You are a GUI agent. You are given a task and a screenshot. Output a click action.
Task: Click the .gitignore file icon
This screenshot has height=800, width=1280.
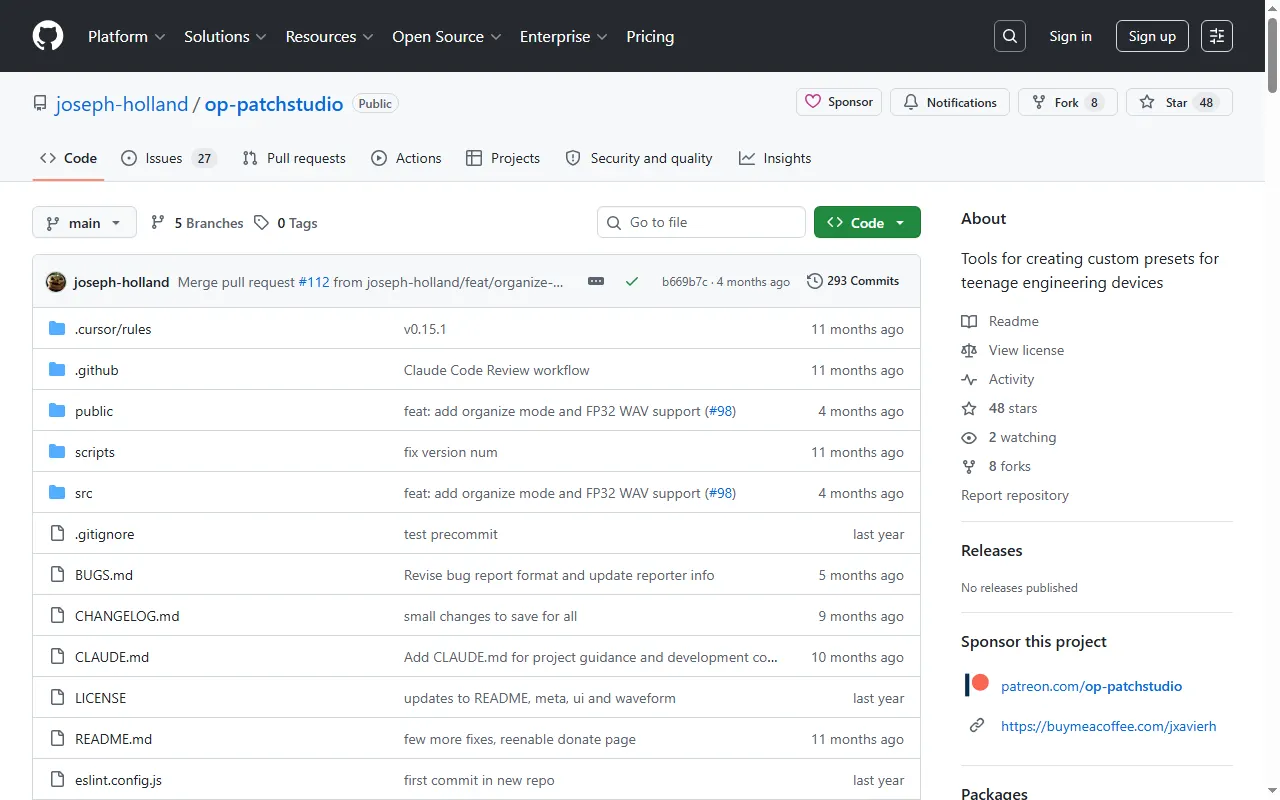click(57, 534)
